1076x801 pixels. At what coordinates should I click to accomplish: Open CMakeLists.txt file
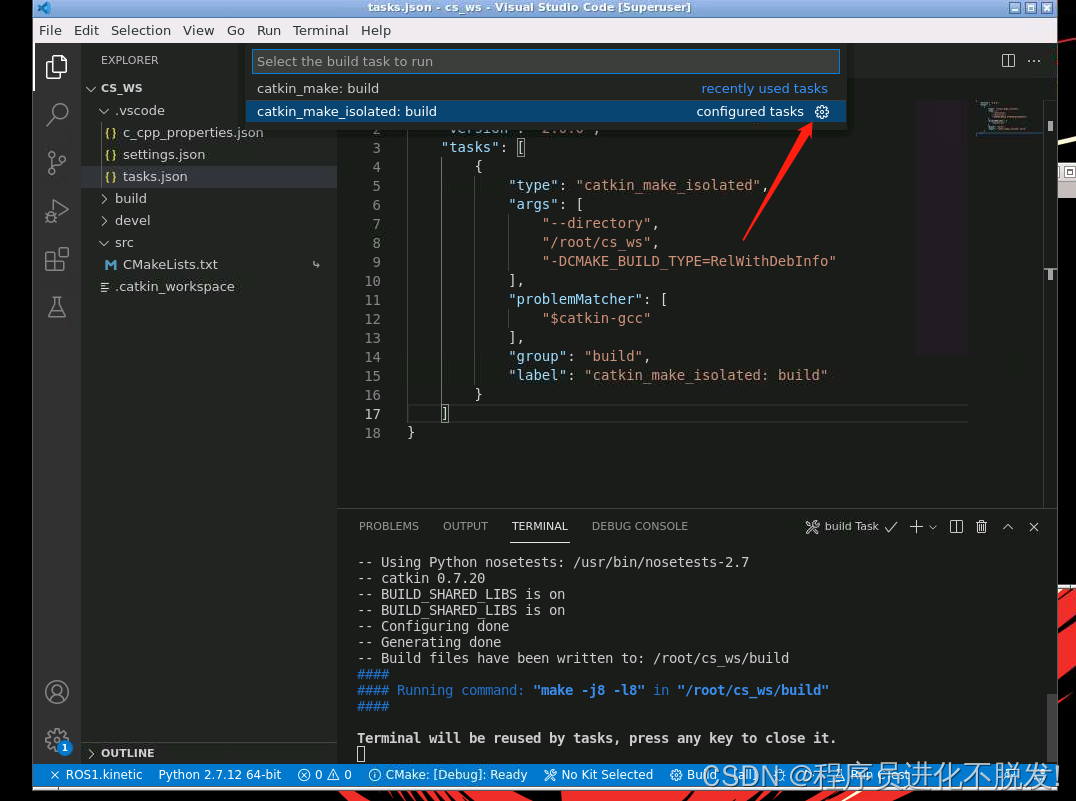(x=169, y=264)
